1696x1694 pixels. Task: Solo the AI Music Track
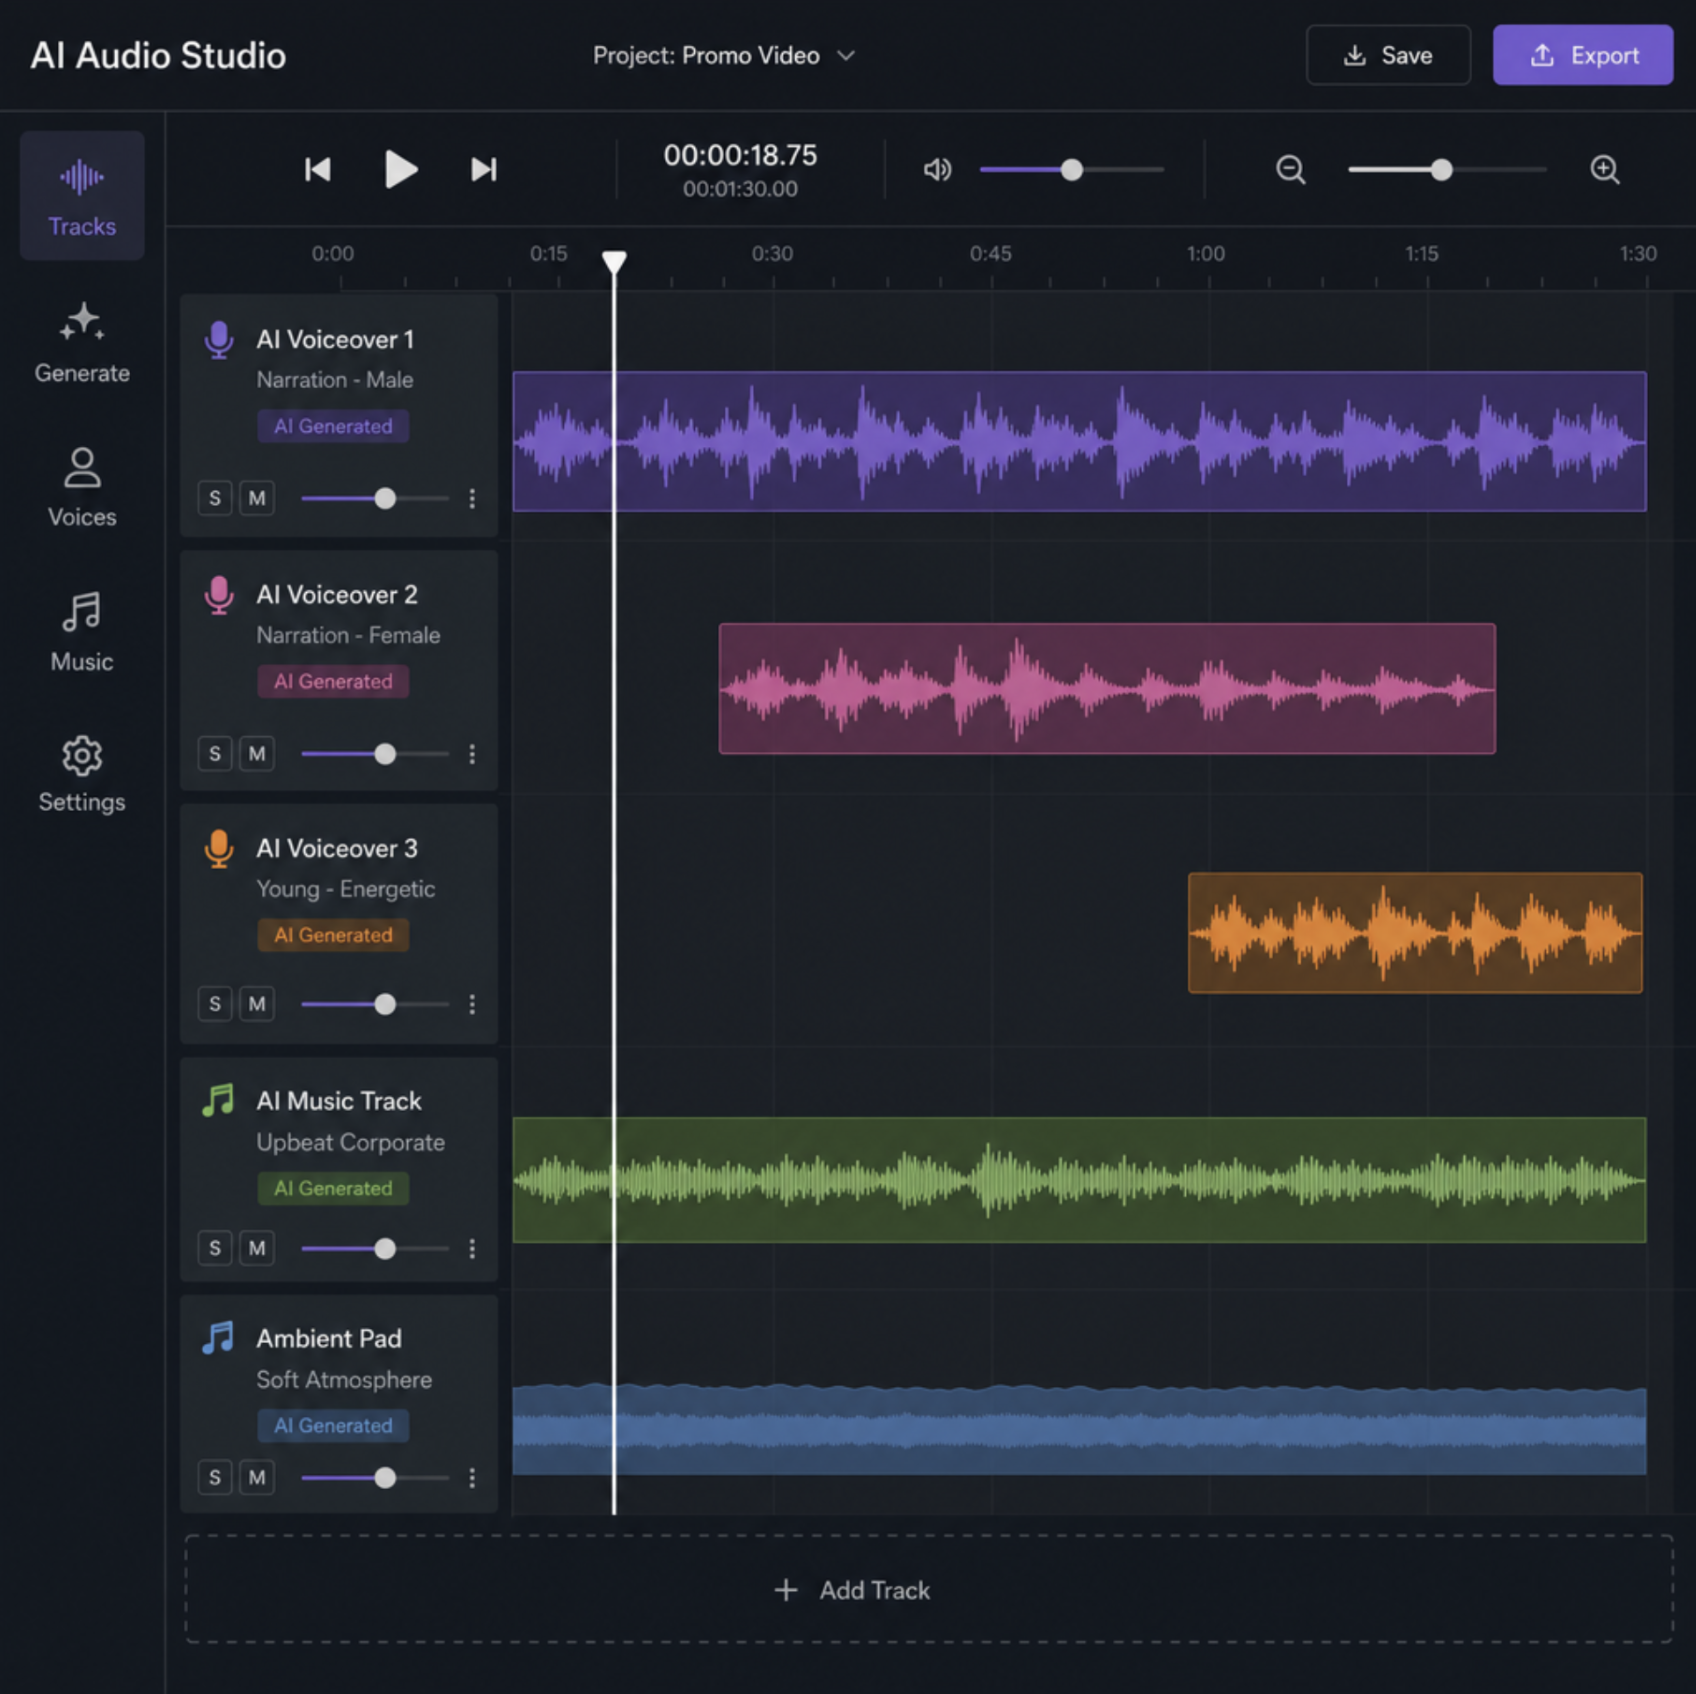[x=215, y=1248]
